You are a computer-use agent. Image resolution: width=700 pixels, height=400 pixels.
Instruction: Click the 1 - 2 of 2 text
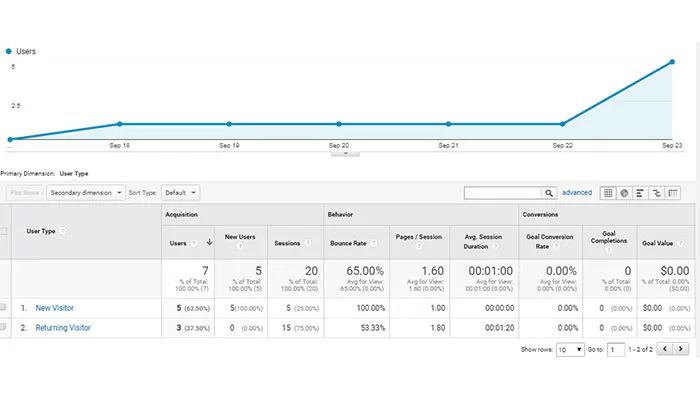640,350
